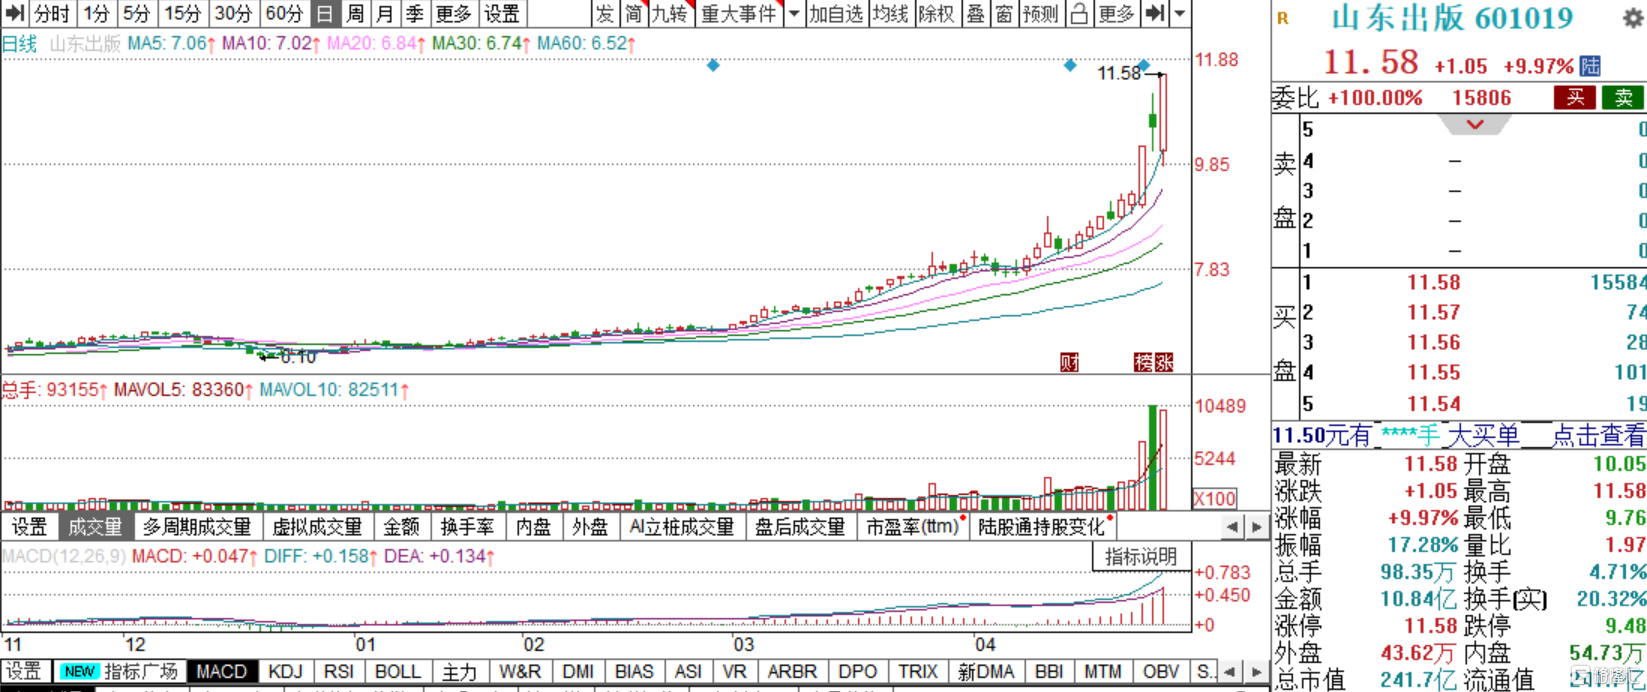Click the R badge beside stock name
The width and height of the screenshot is (1647, 692).
1283,19
